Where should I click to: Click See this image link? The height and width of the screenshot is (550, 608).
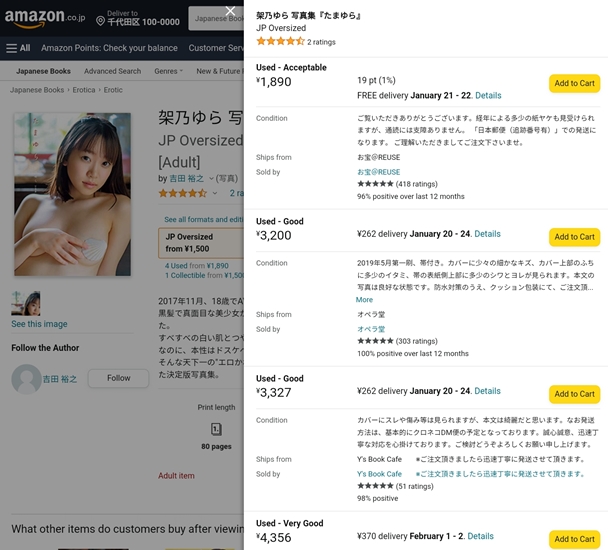[x=39, y=324]
